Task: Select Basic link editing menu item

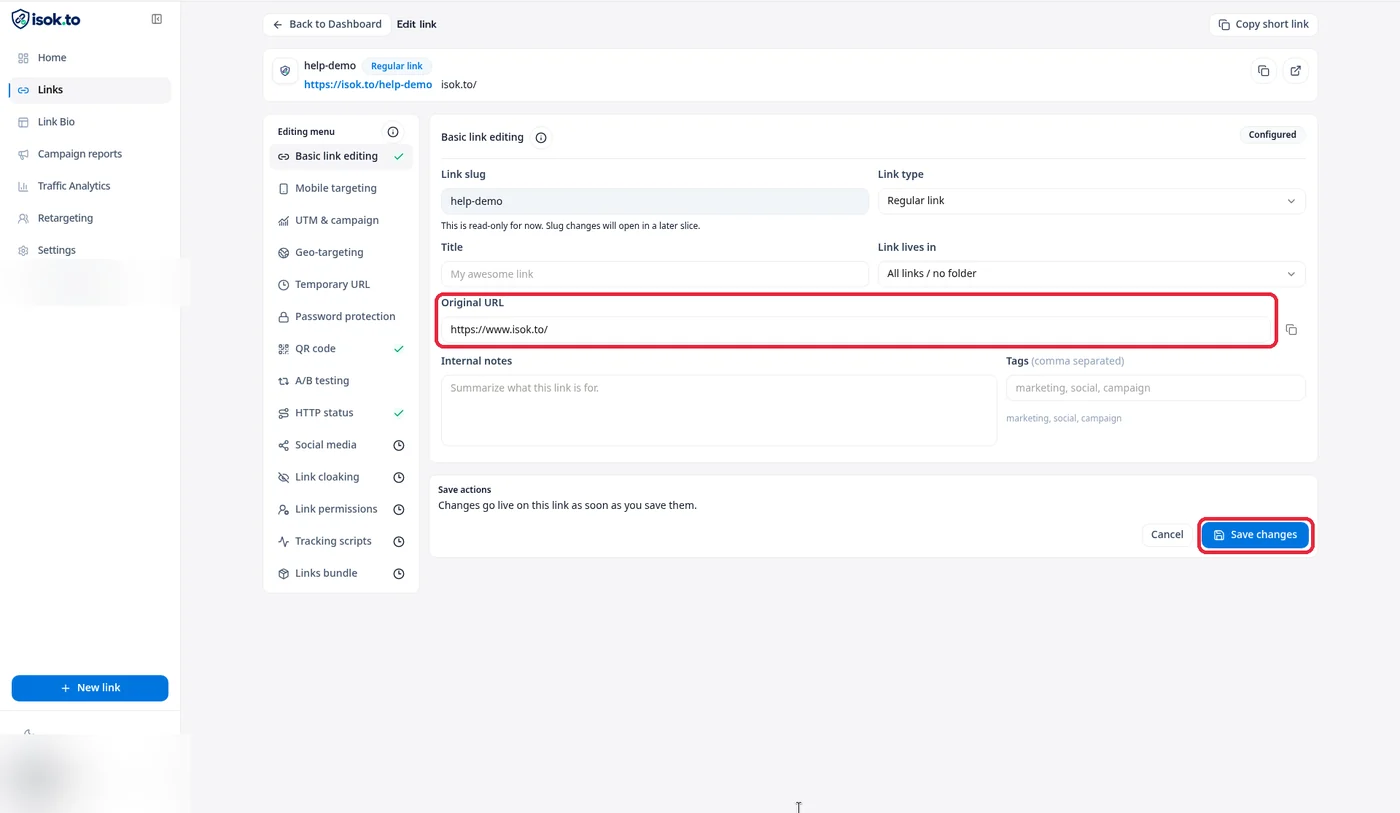Action: coord(341,156)
